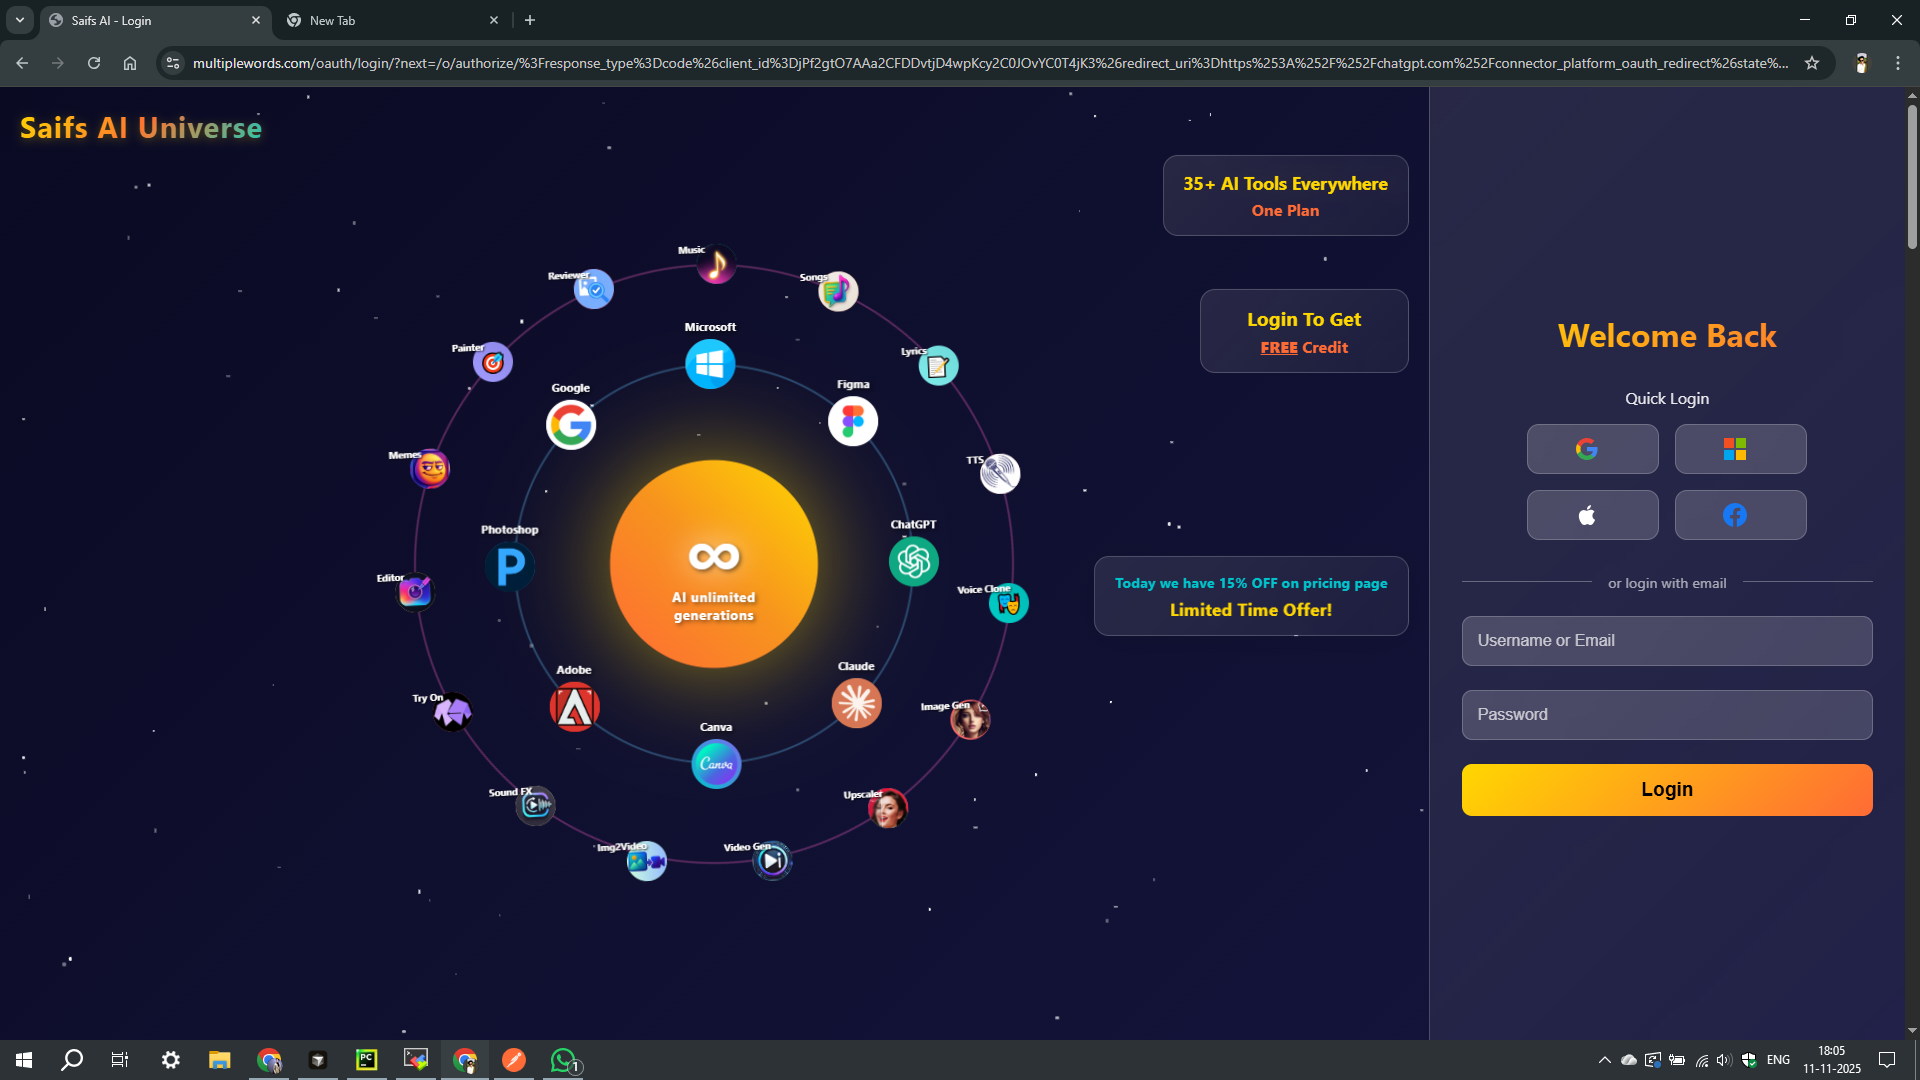The height and width of the screenshot is (1080, 1920).
Task: Click the Upscaler portrait icon
Action: click(888, 809)
